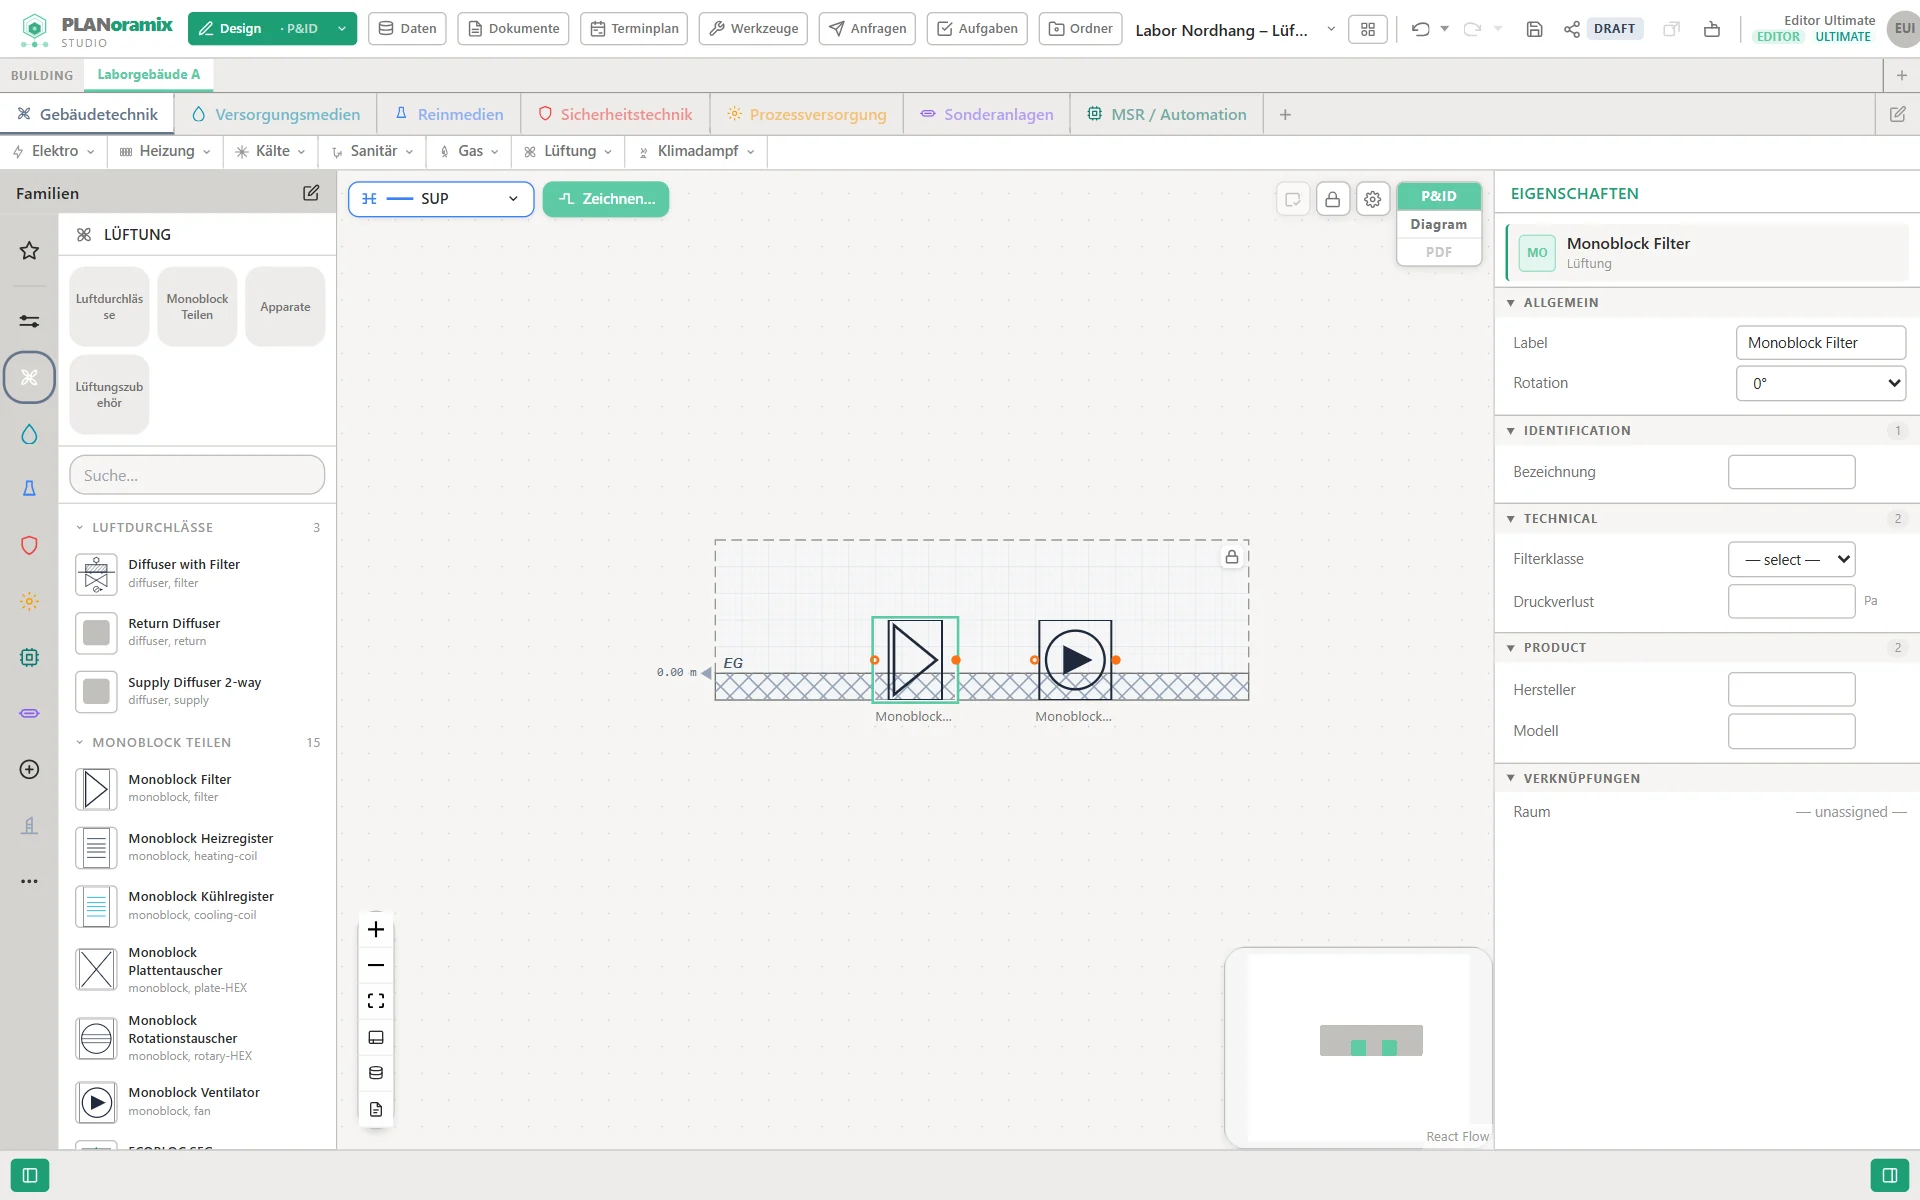Switch to the Sicherheitstechnik tab
The height and width of the screenshot is (1200, 1920).
615,114
